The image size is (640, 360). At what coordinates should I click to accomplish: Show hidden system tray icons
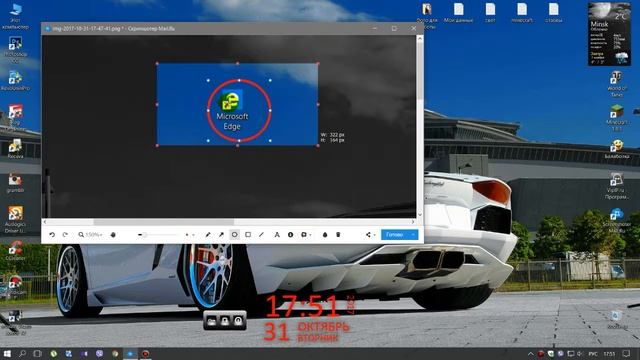point(530,354)
